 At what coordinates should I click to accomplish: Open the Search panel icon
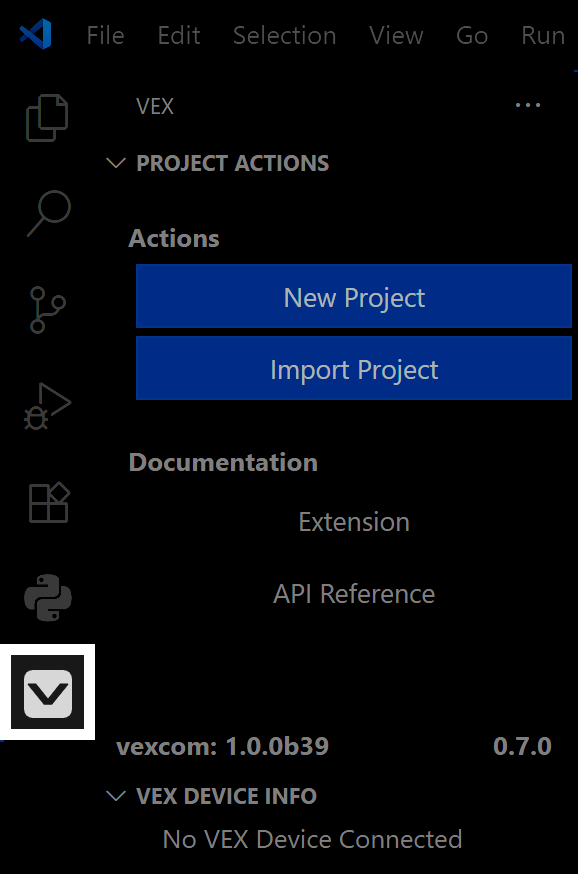(x=46, y=213)
